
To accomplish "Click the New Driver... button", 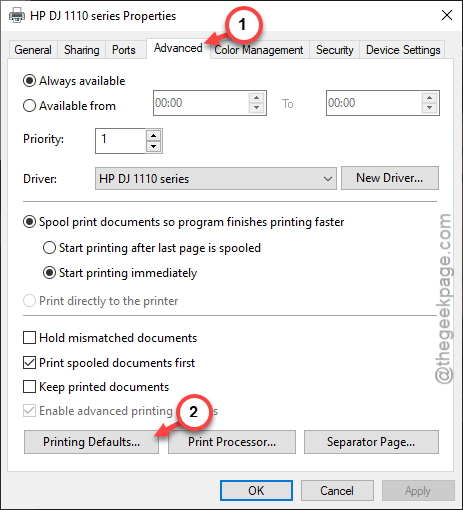I will click(390, 178).
